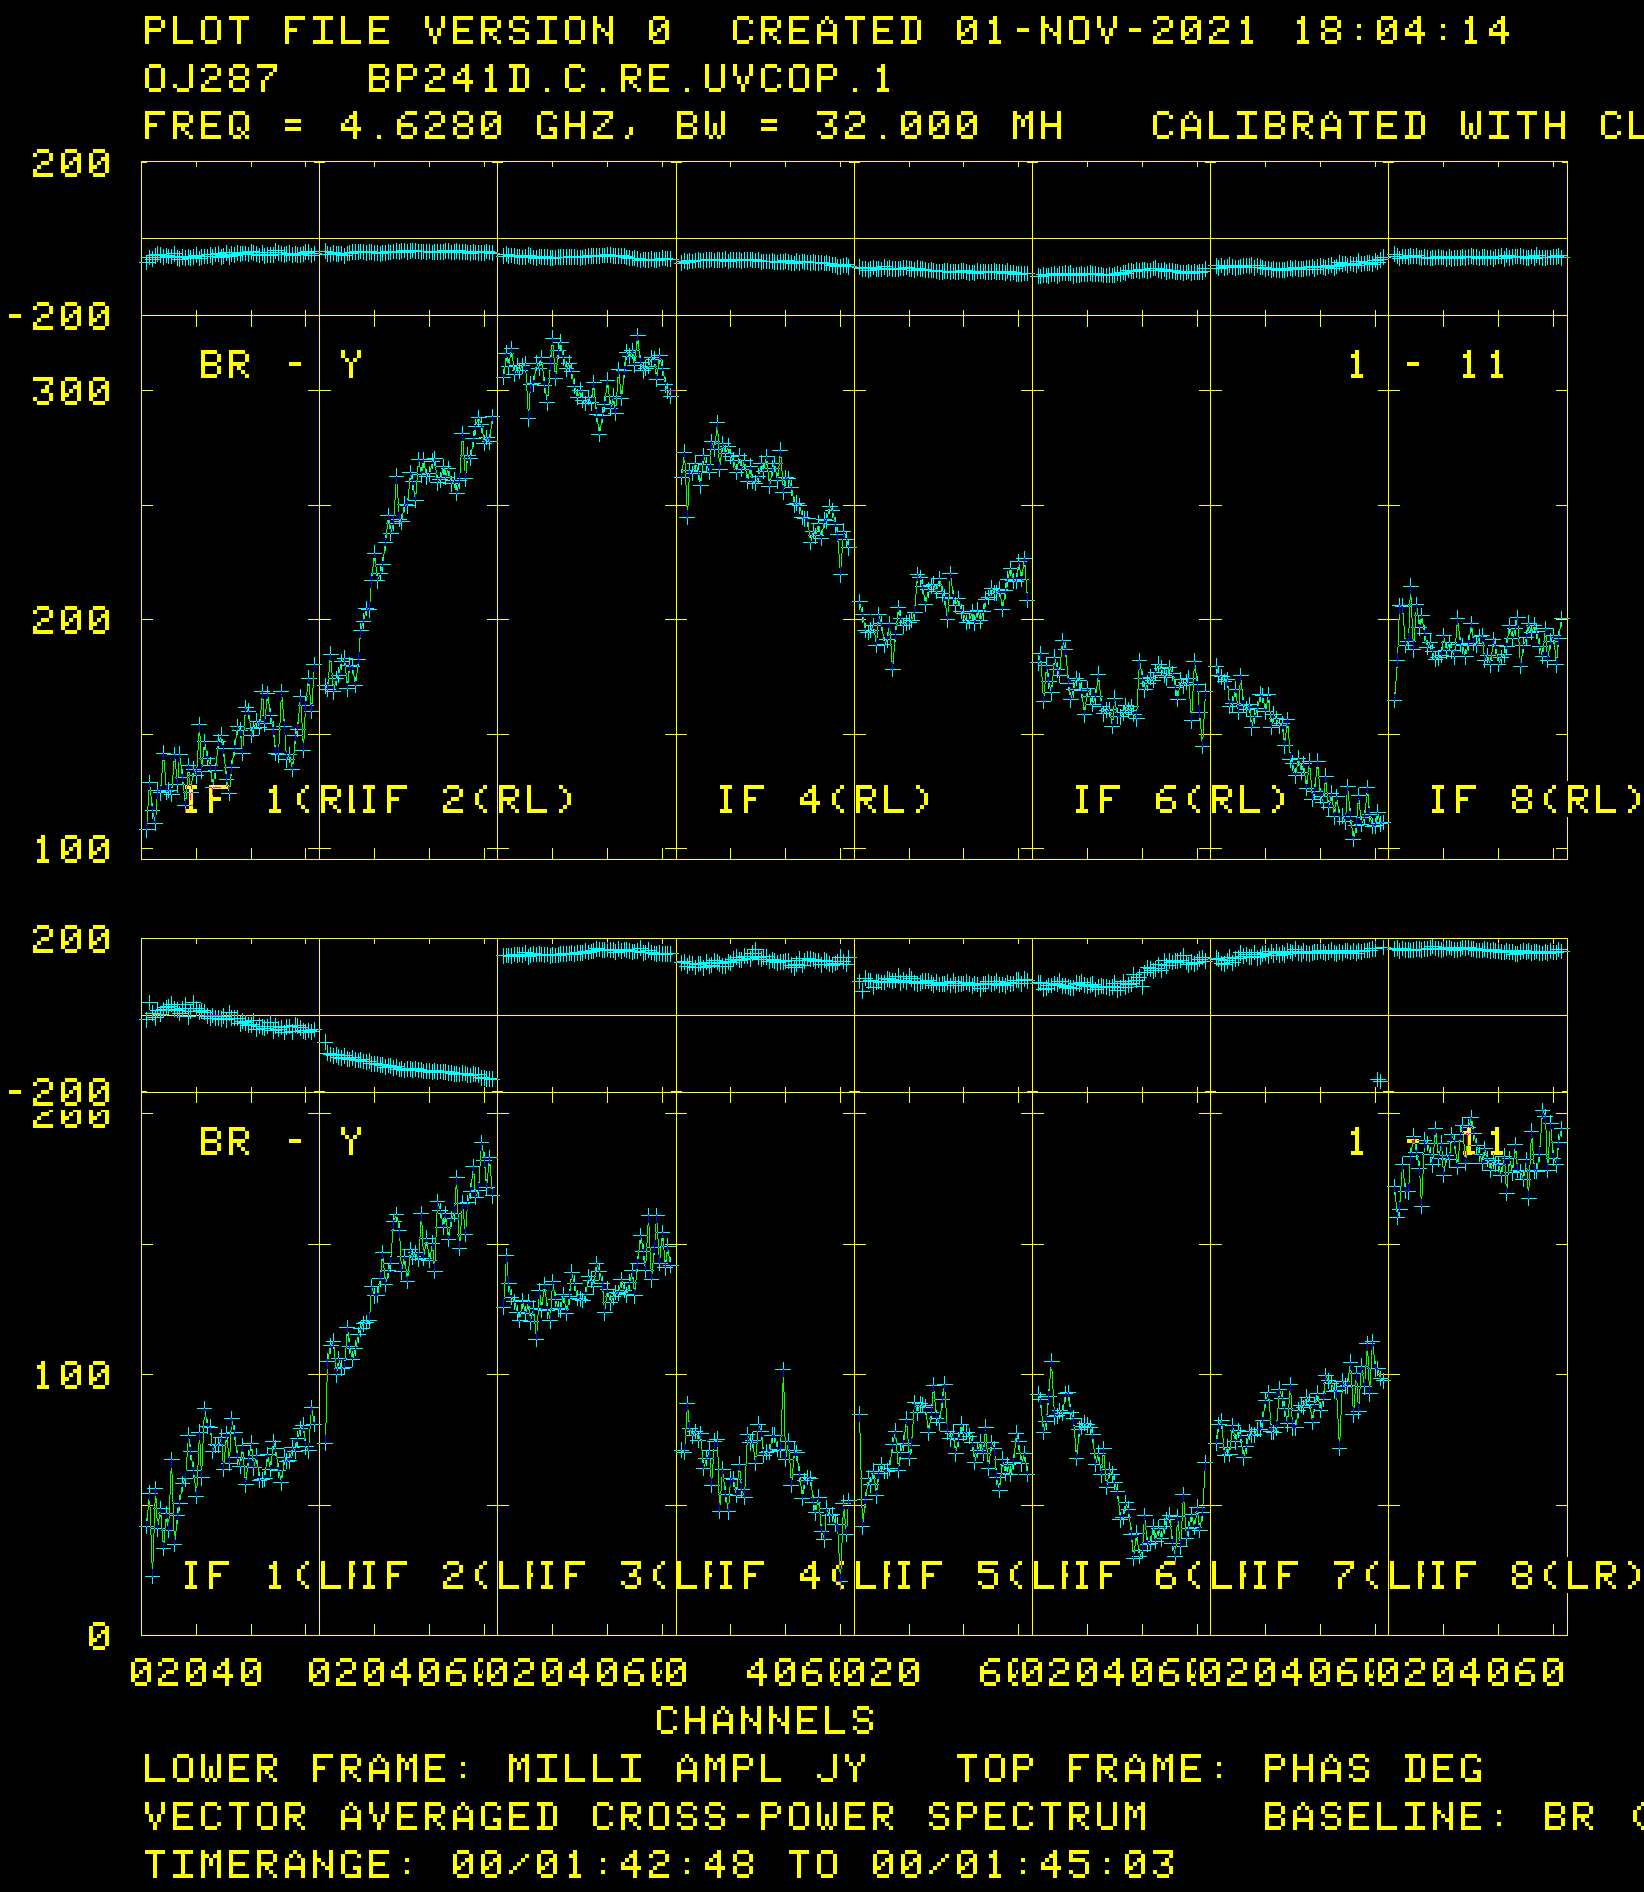Click the IF 8(RL) label in upper panel
This screenshot has width=1644, height=1892.
click(x=1535, y=800)
